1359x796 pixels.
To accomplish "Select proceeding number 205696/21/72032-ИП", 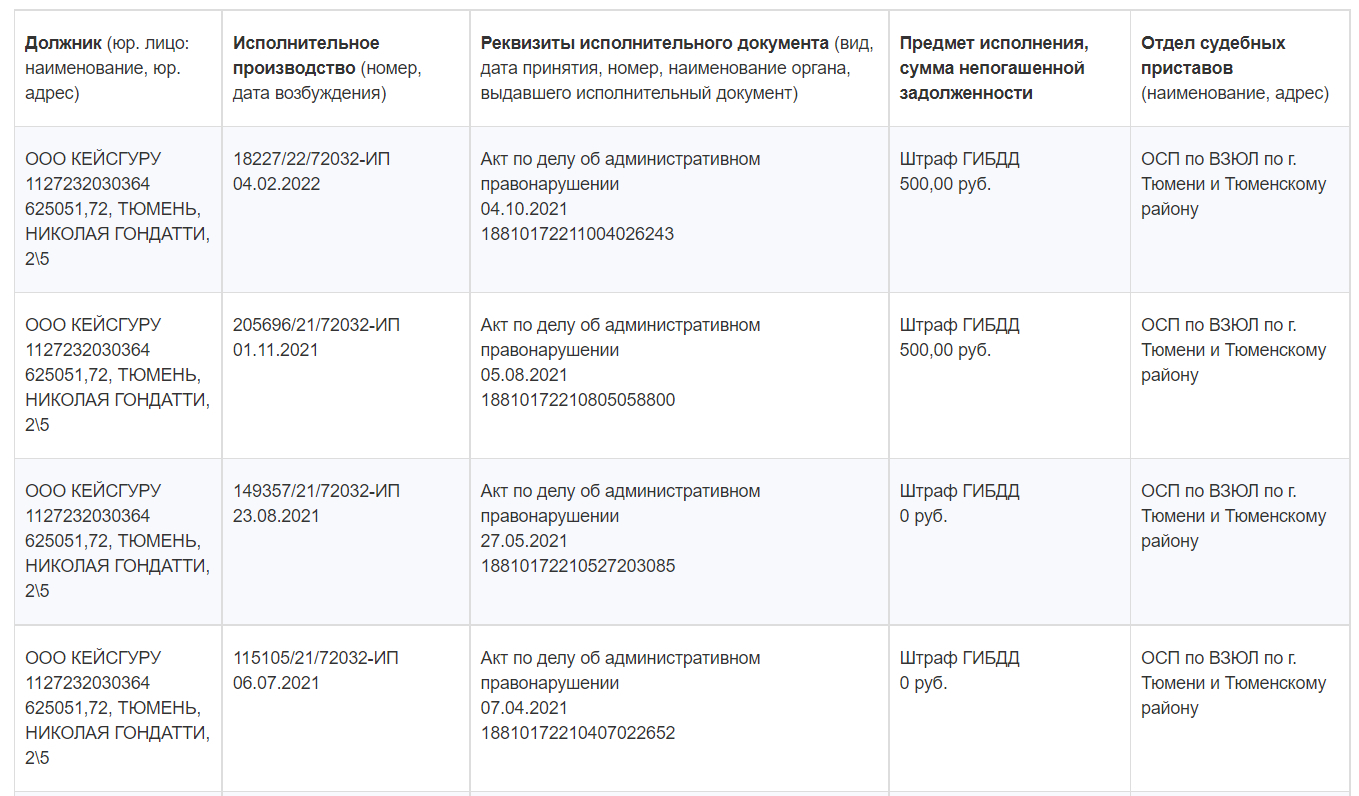I will [x=316, y=325].
